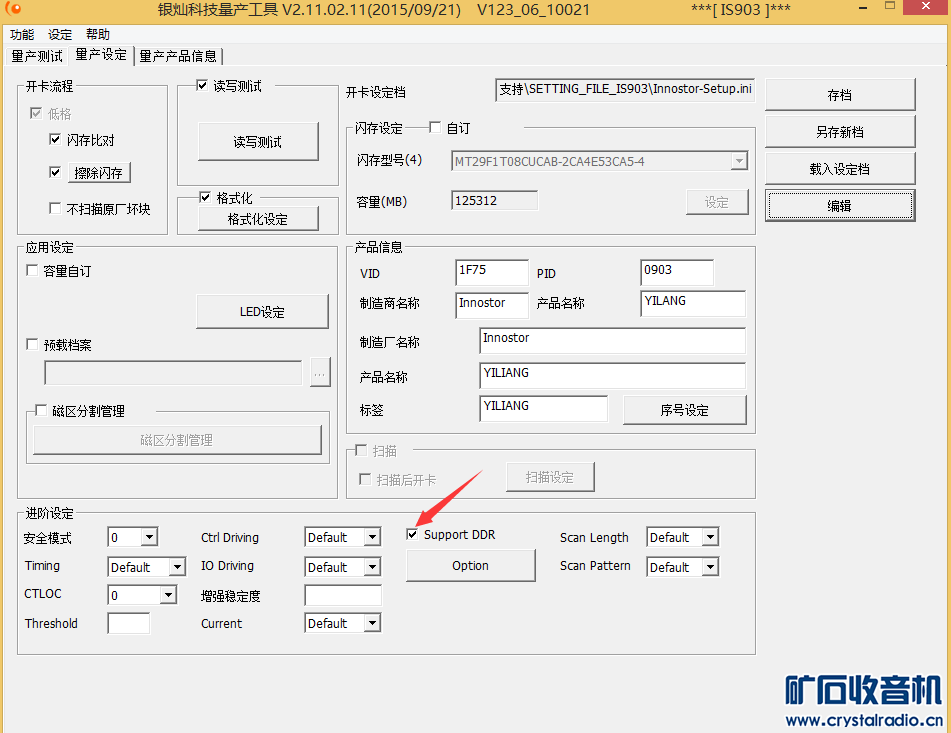Expand the CTLOC dropdown
951x733 pixels.
(x=169, y=595)
